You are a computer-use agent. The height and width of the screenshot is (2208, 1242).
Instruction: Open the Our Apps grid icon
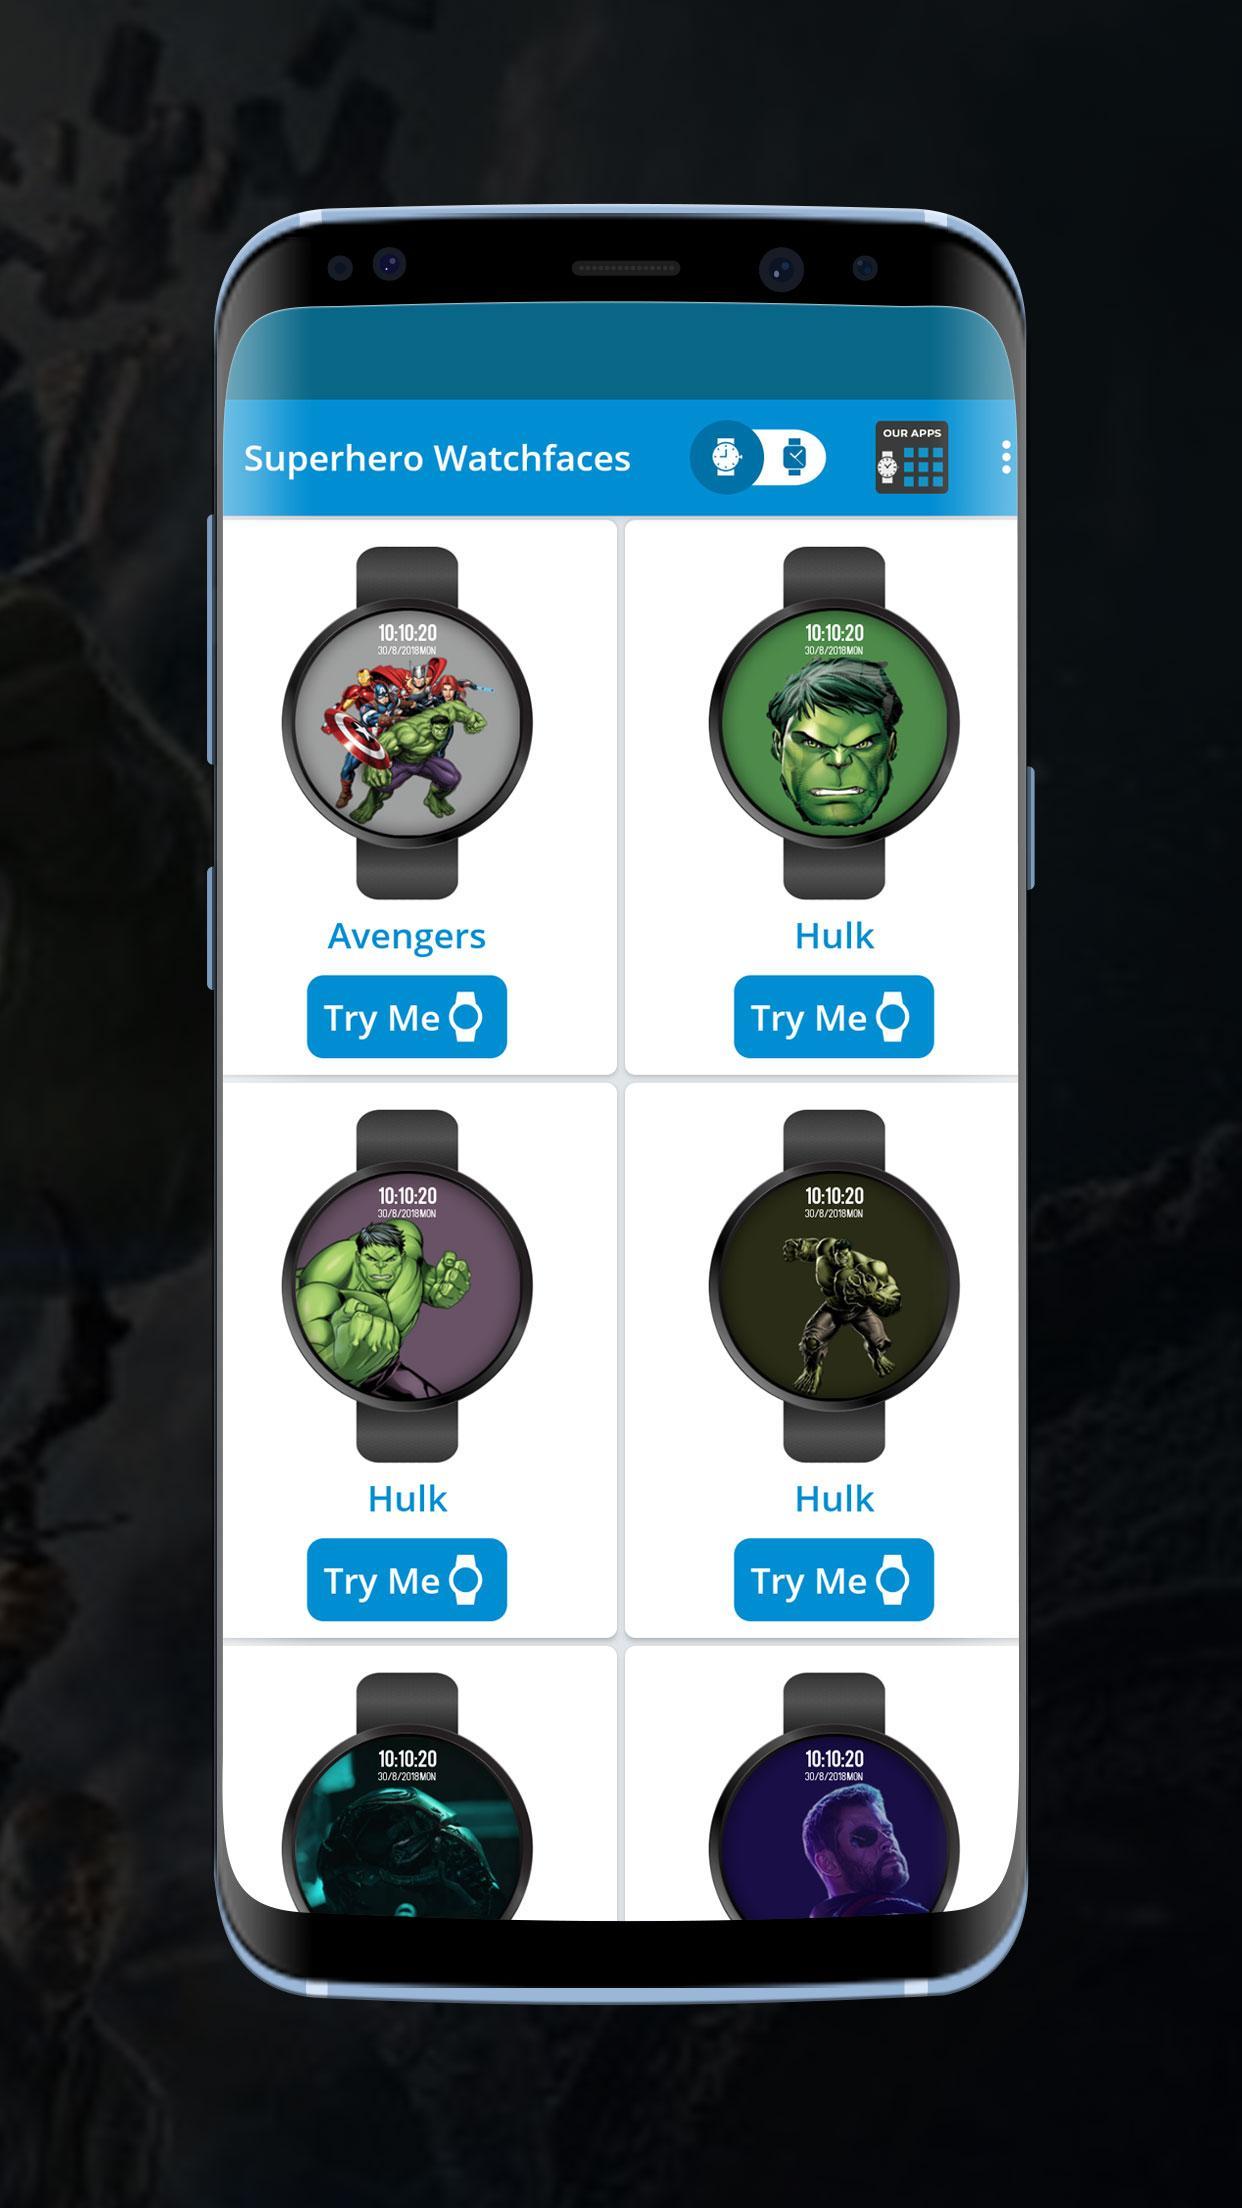[911, 458]
